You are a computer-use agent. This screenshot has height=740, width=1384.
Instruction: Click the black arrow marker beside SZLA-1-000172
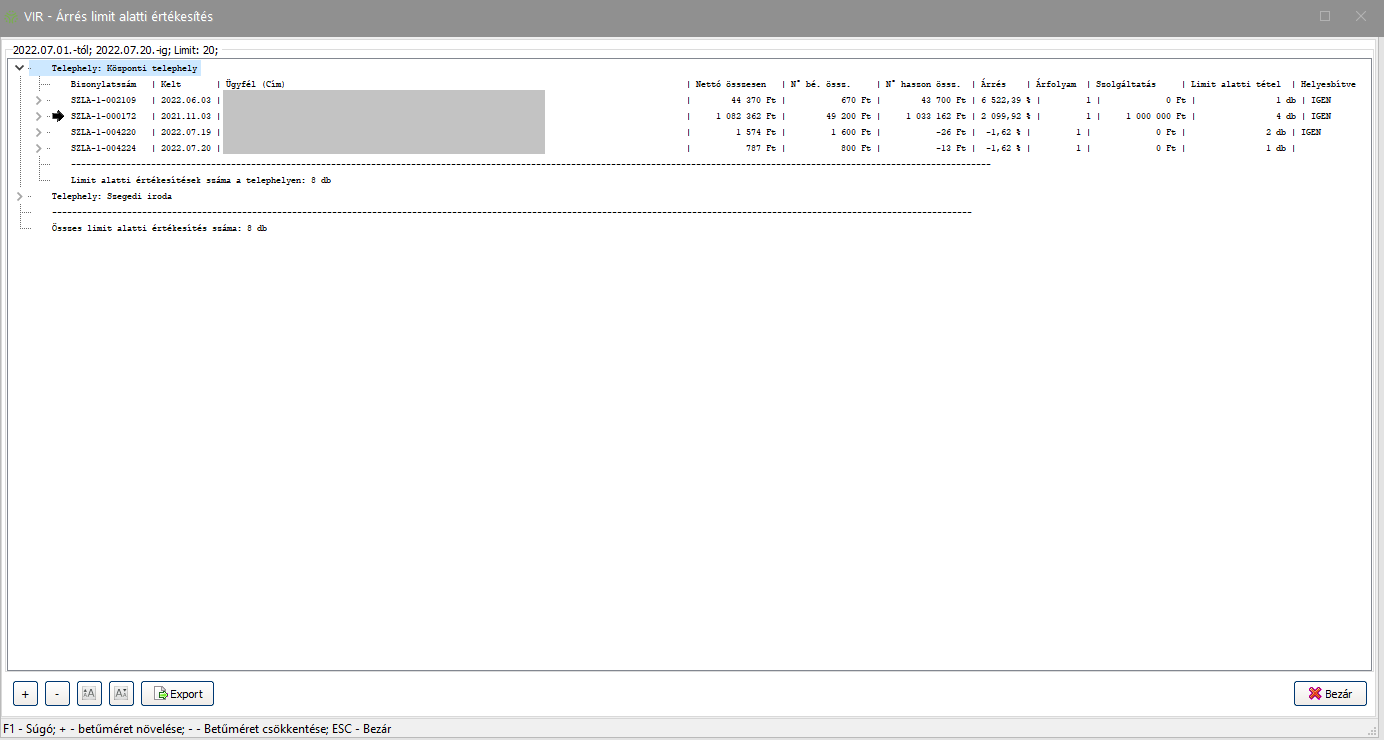58,116
